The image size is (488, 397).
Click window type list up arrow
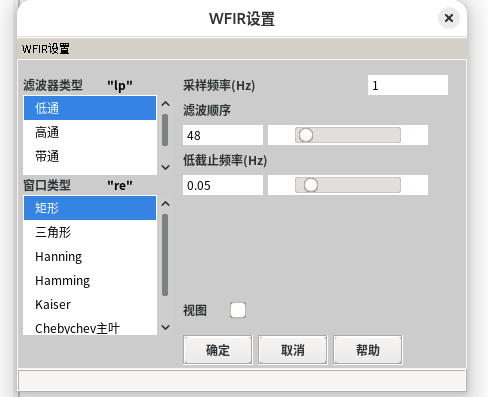click(x=165, y=204)
